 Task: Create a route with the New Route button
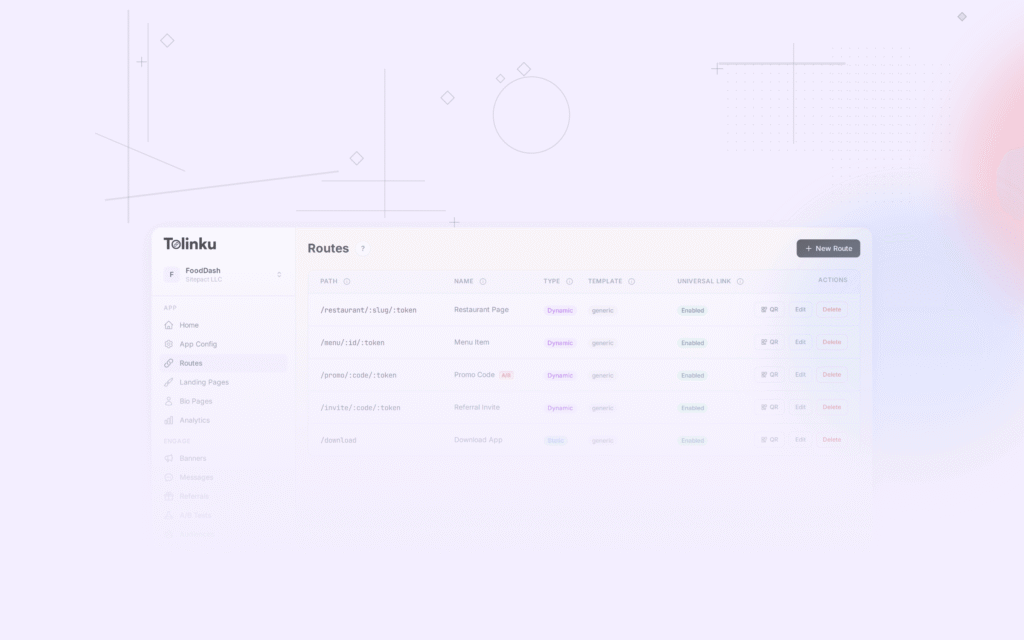(x=828, y=248)
